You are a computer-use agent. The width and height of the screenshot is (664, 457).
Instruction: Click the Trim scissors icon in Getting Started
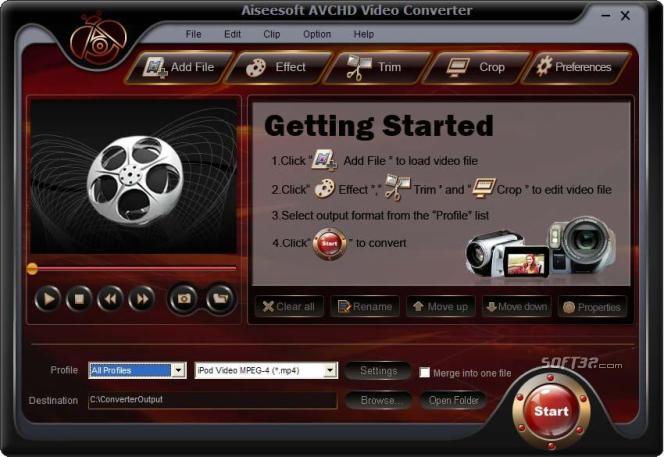point(396,187)
